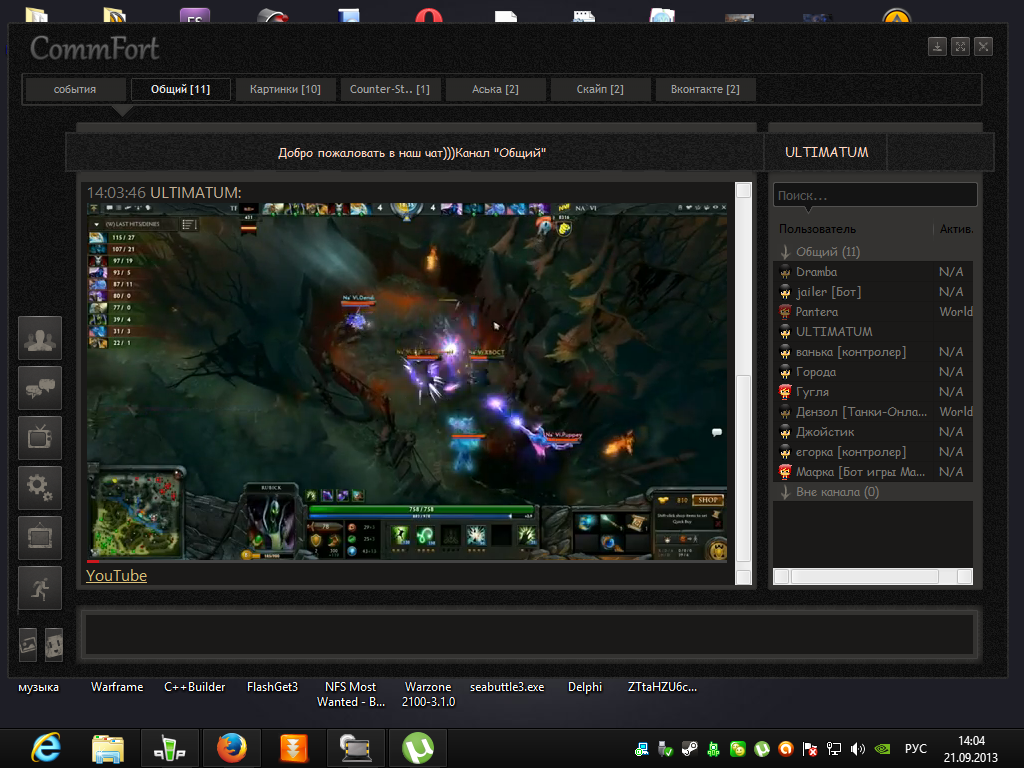Image resolution: width=1024 pixels, height=768 pixels.
Task: Click the user list horizontal scrollbar
Action: point(865,577)
